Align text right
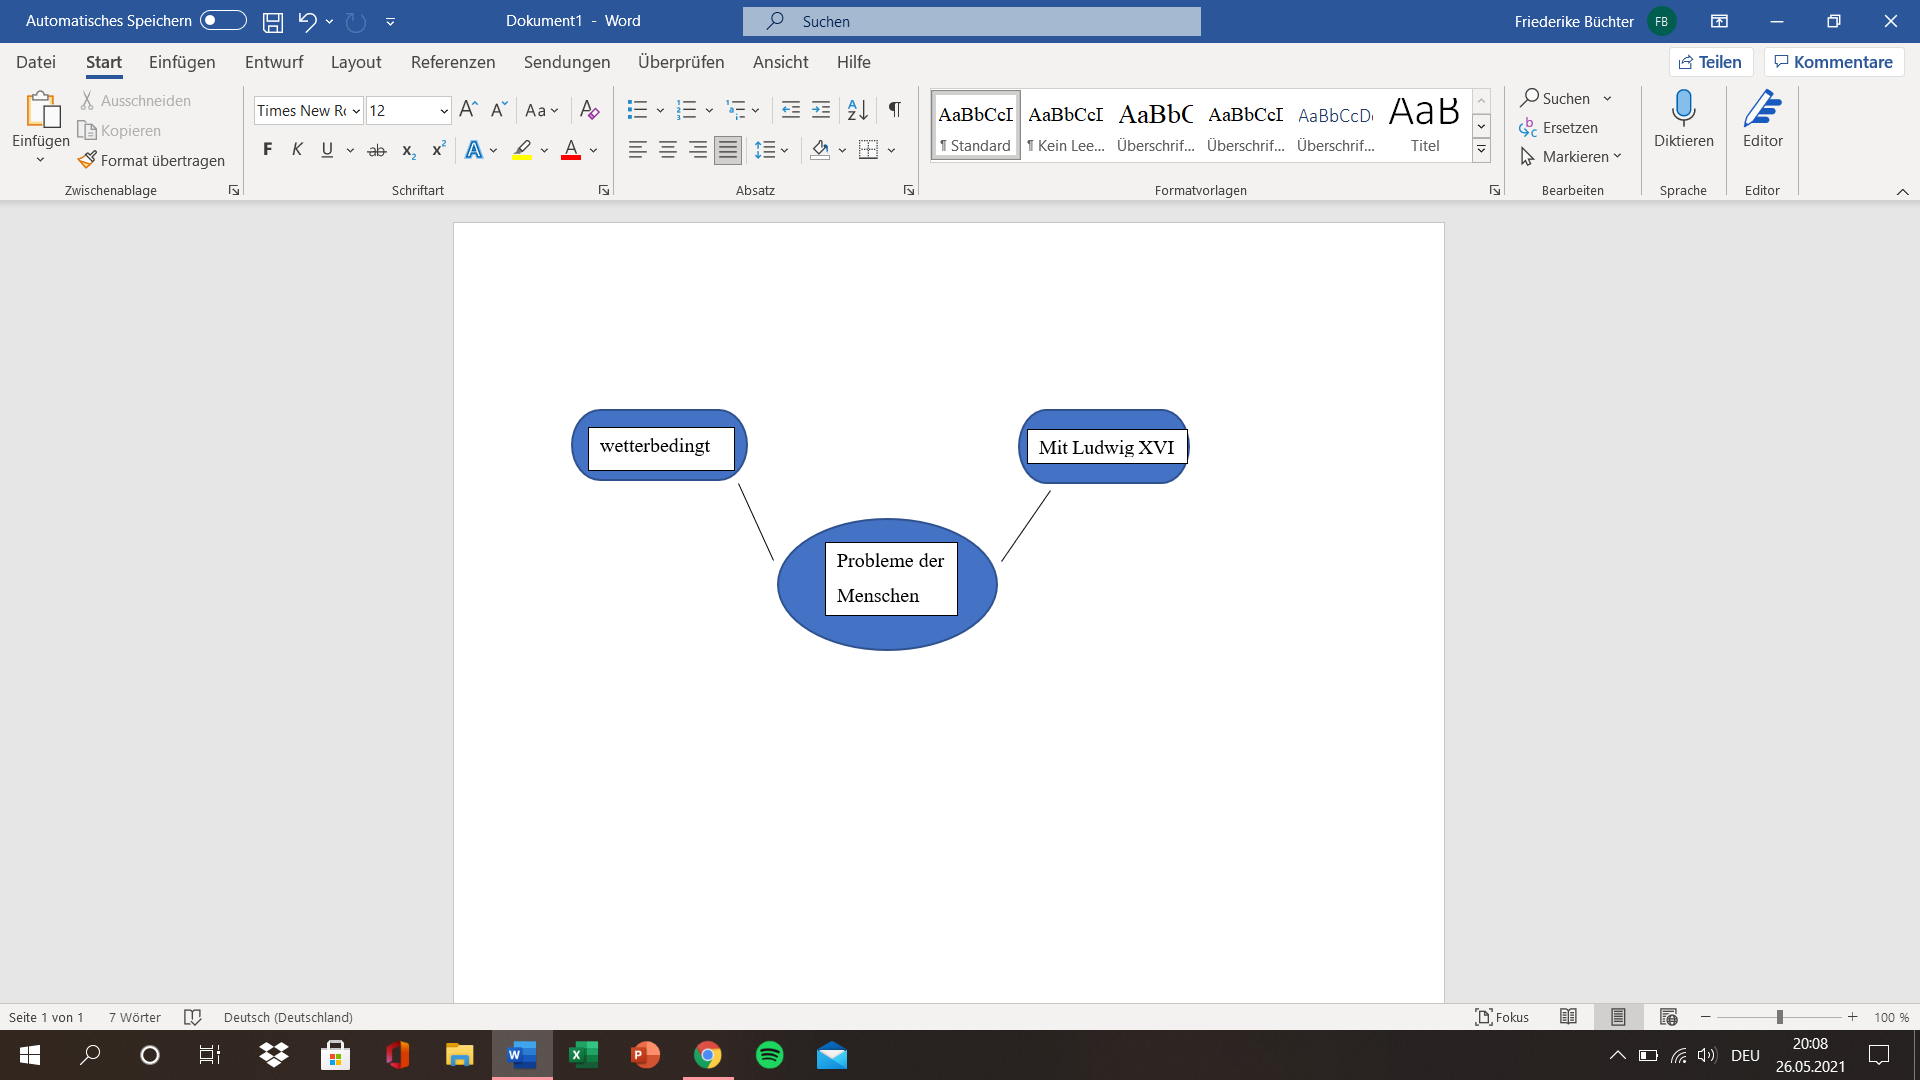1920x1080 pixels. [x=697, y=150]
